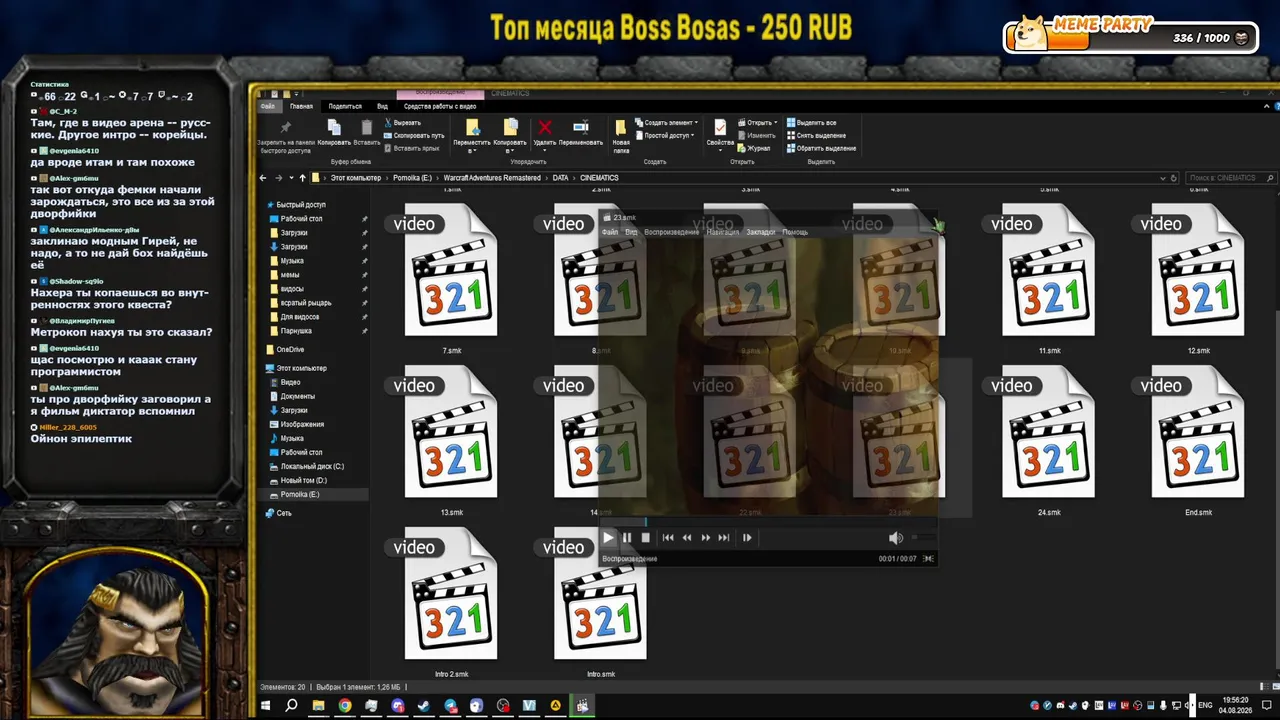Open the Переместить в dropdown
The height and width of the screenshot is (720, 1280).
tap(472, 136)
